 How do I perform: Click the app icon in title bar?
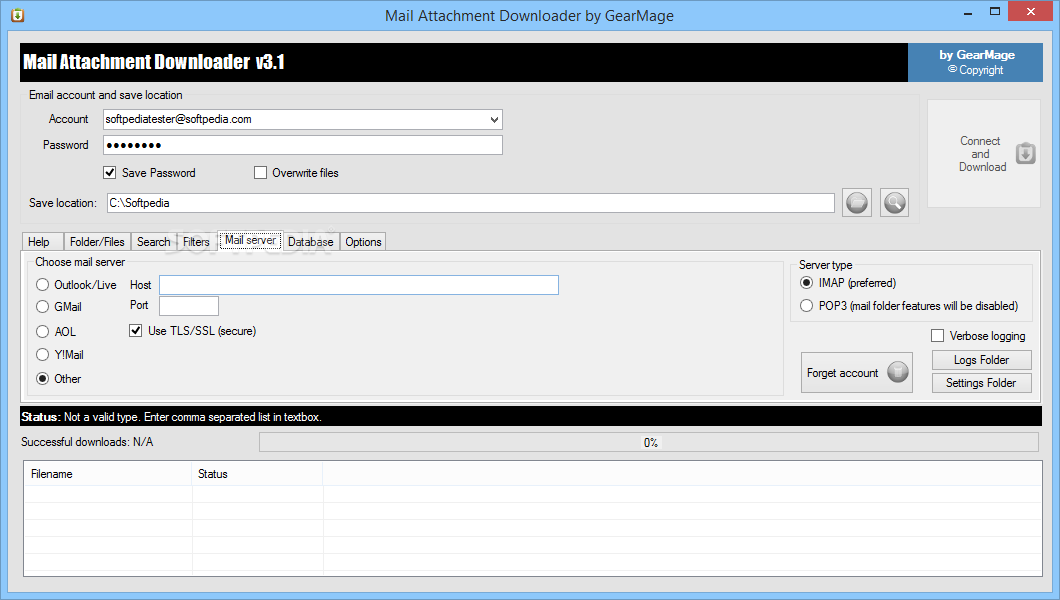click(x=18, y=15)
